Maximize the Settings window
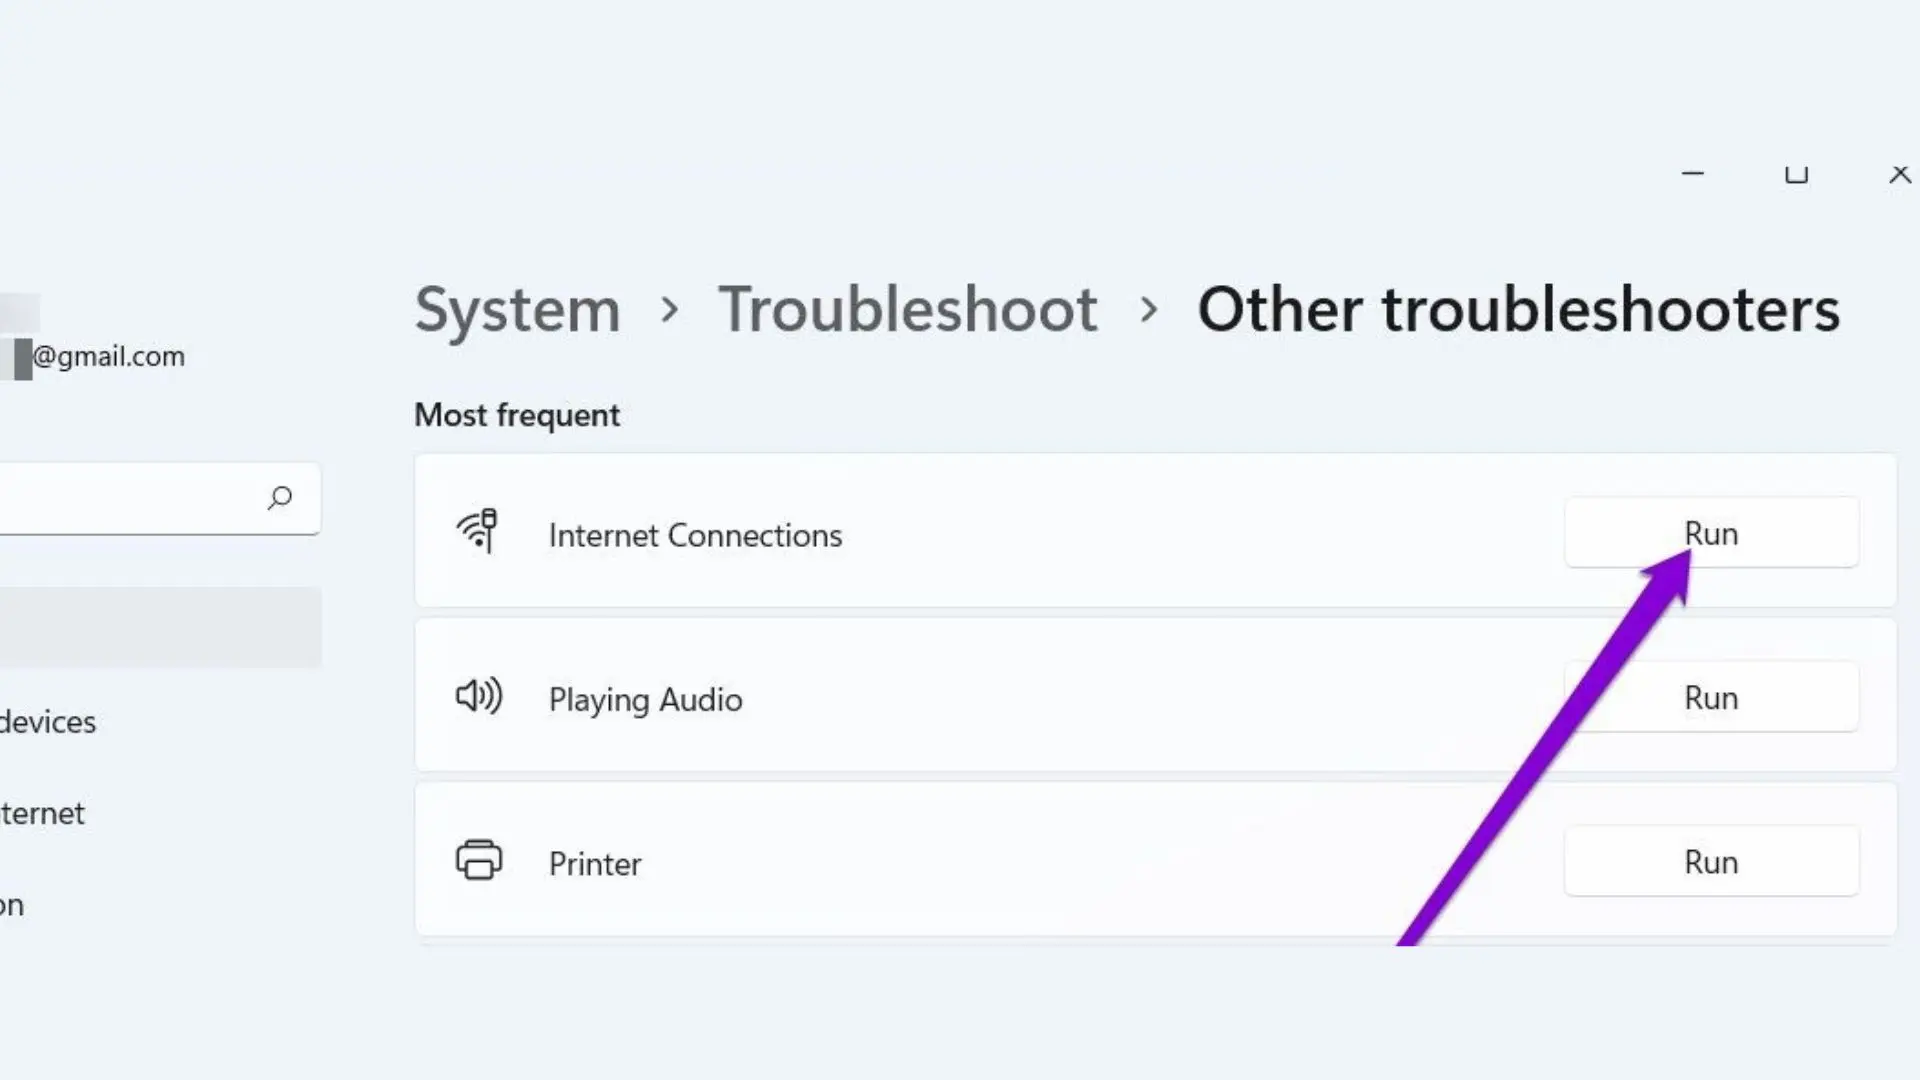The image size is (1920, 1080). tap(1796, 174)
